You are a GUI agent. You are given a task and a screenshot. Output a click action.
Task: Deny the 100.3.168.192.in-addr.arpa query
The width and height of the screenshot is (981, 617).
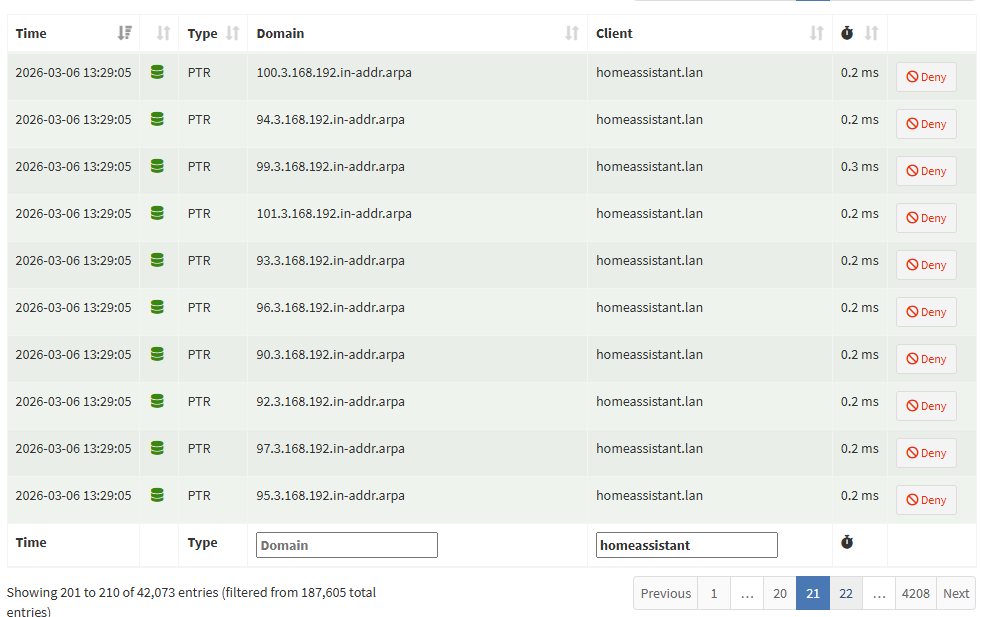click(926, 77)
